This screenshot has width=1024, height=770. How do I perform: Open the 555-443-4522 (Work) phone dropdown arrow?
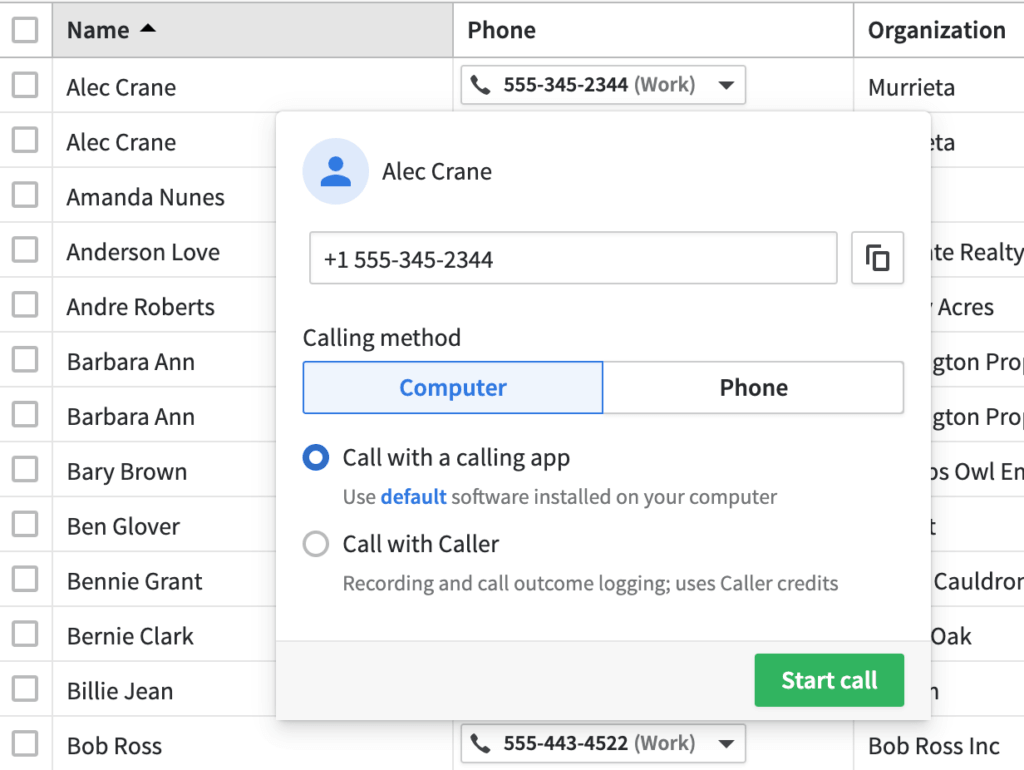tap(726, 743)
